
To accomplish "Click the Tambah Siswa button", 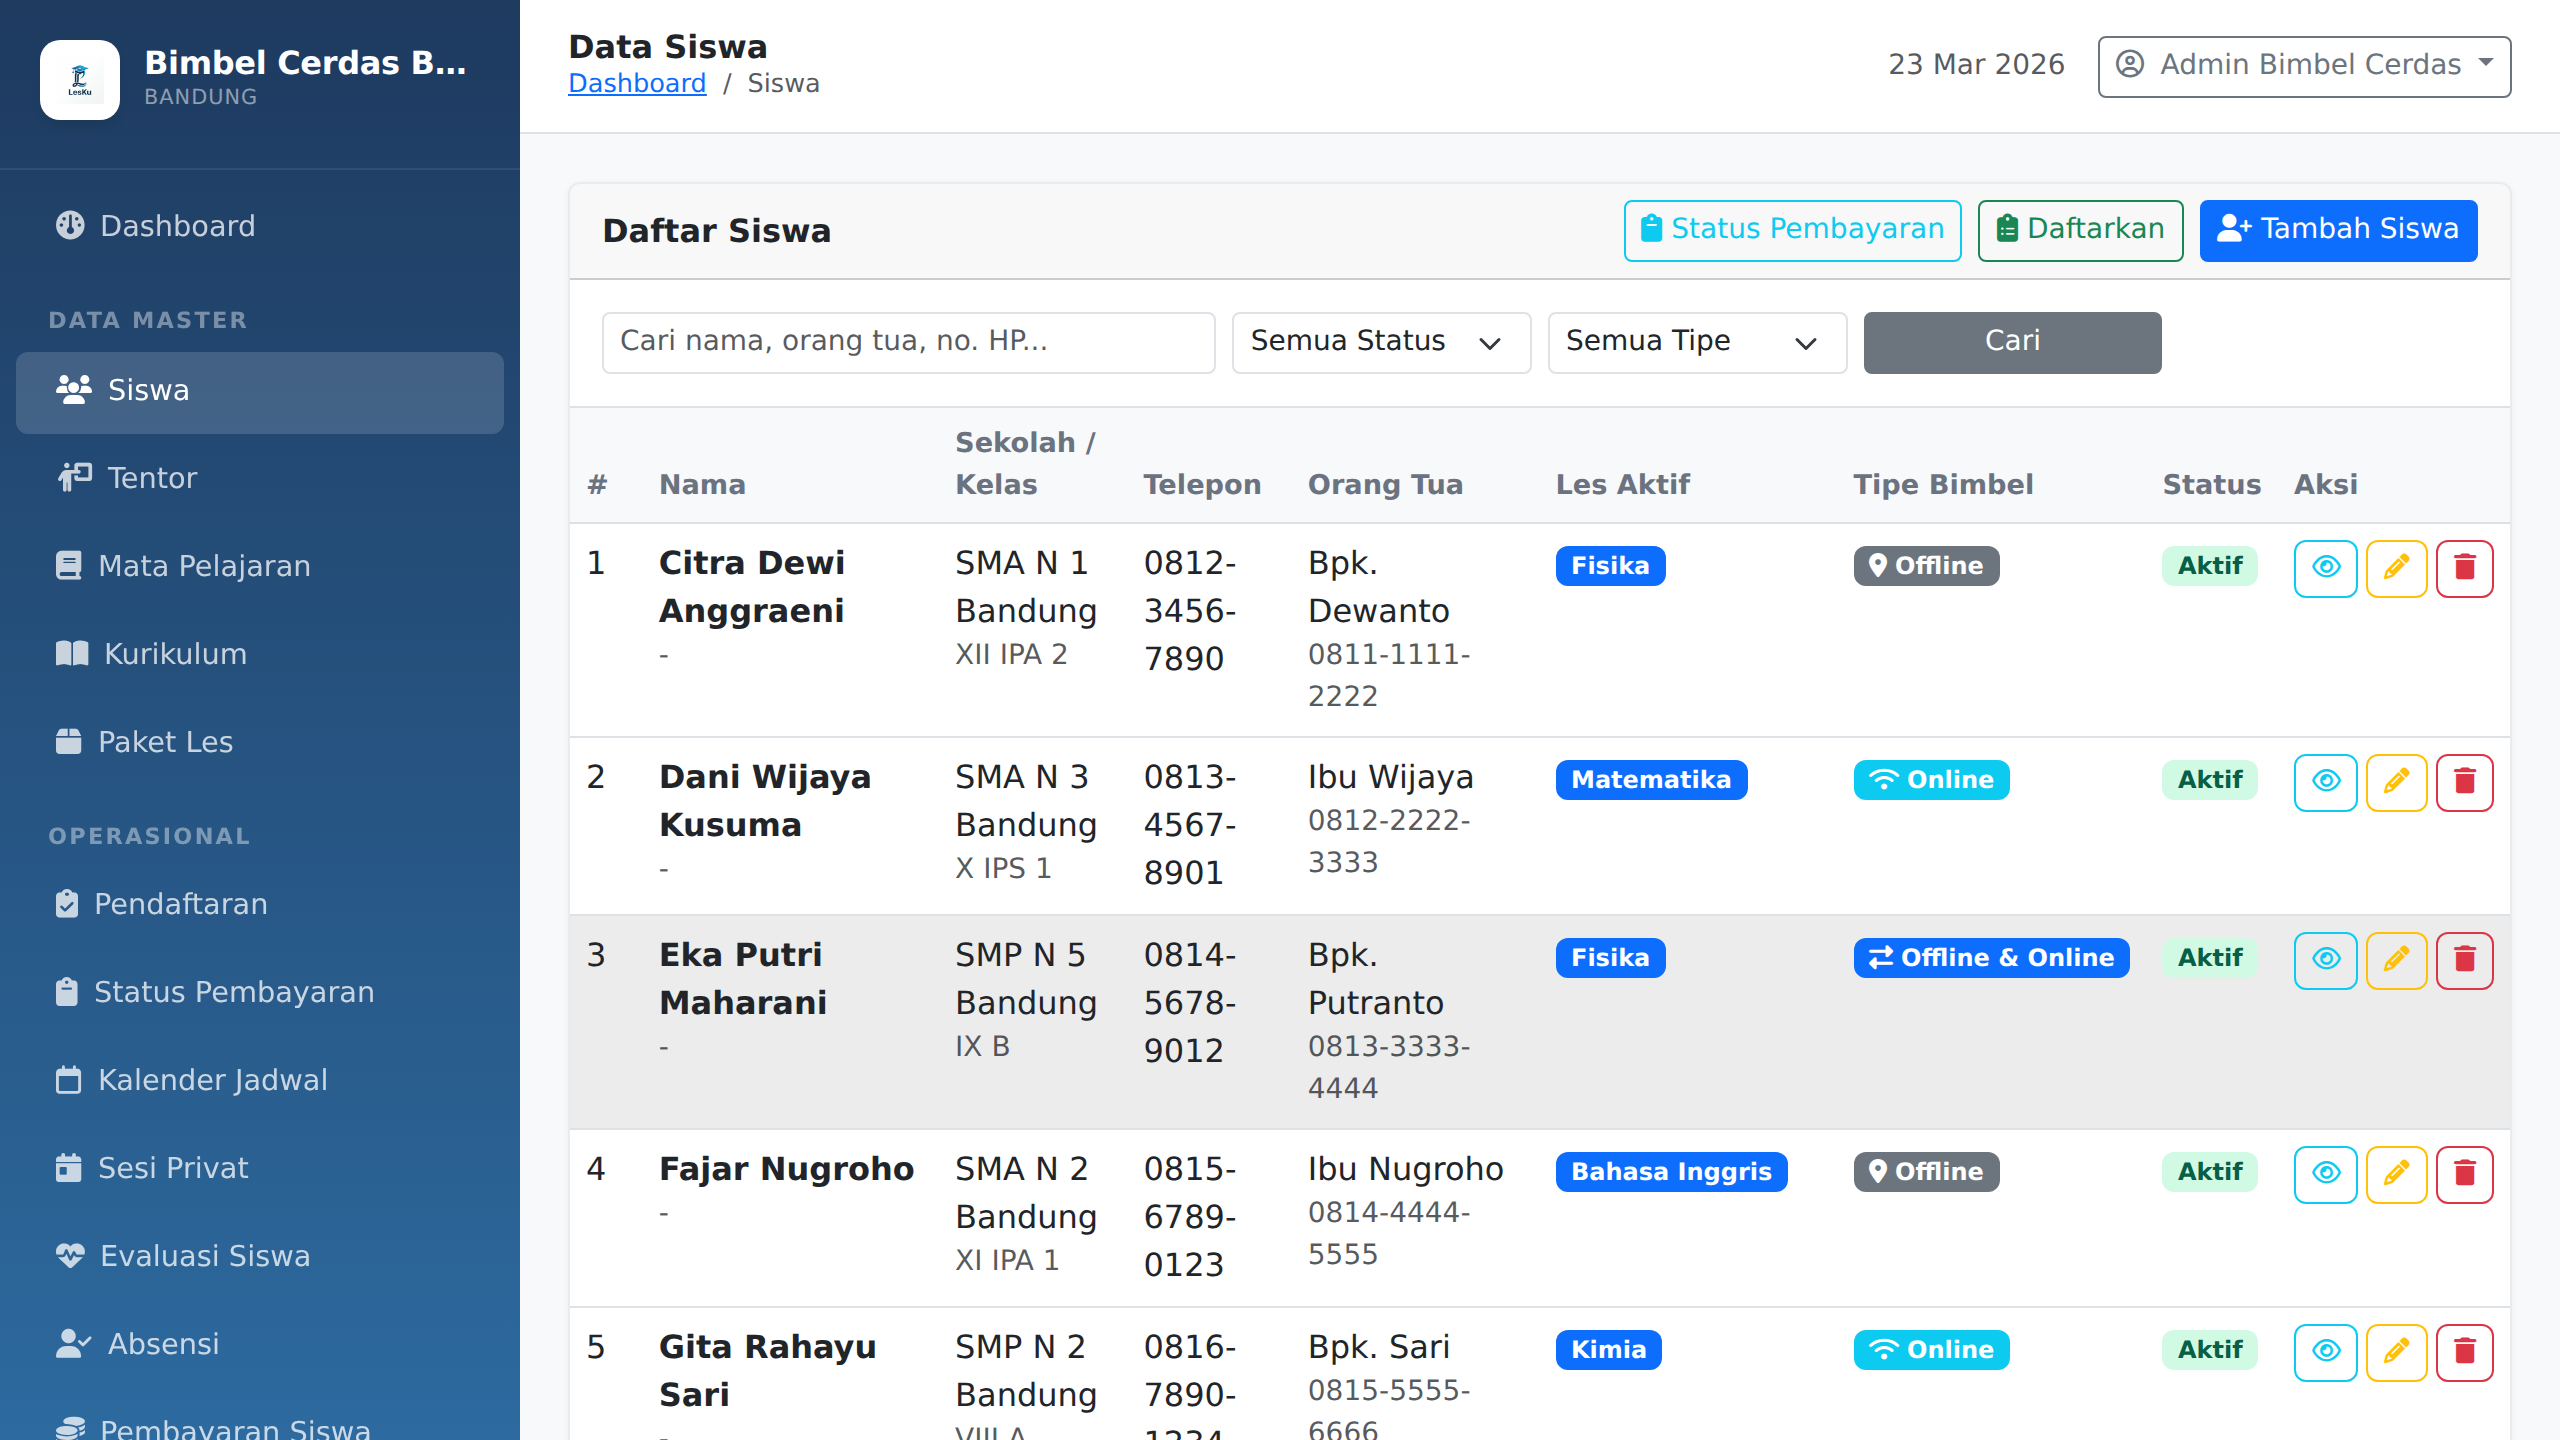I will [x=2338, y=230].
